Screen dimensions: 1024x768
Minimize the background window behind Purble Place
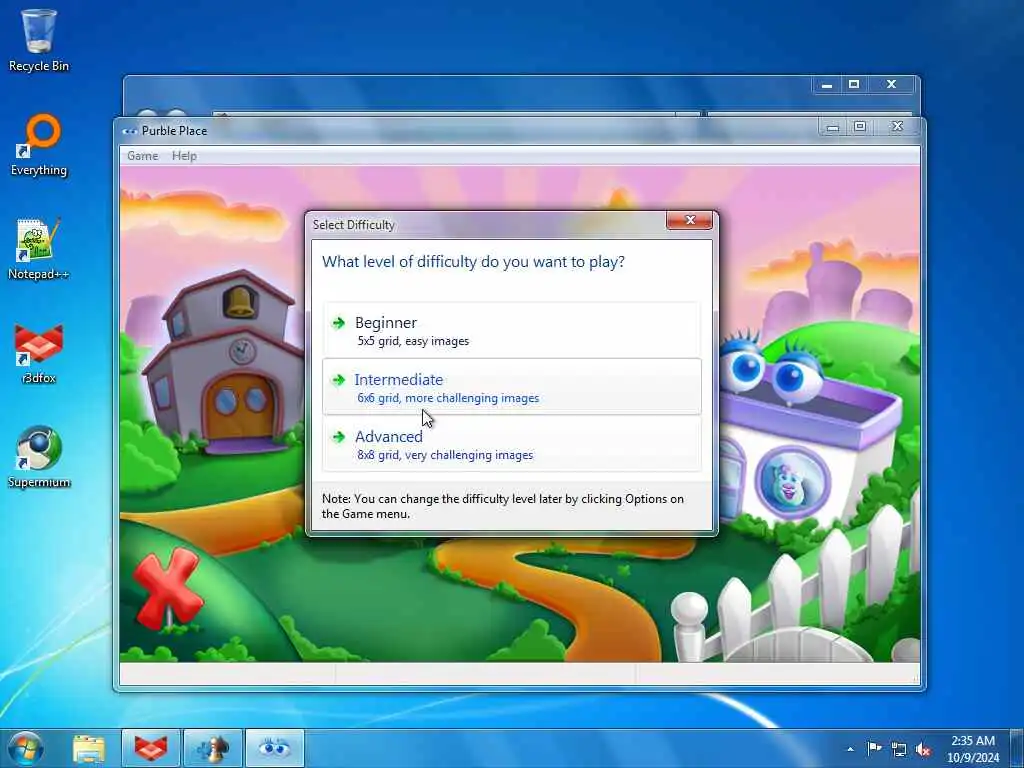827,85
